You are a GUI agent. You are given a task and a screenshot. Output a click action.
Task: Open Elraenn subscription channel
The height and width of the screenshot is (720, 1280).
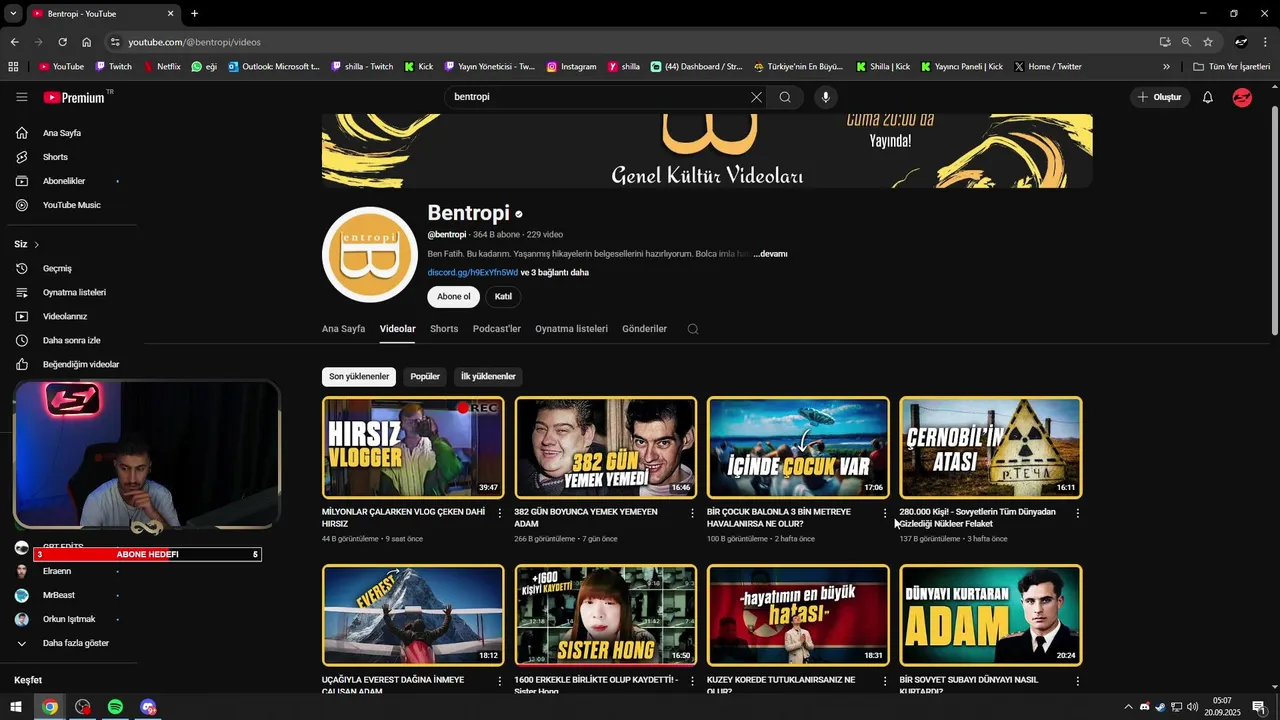[x=57, y=571]
